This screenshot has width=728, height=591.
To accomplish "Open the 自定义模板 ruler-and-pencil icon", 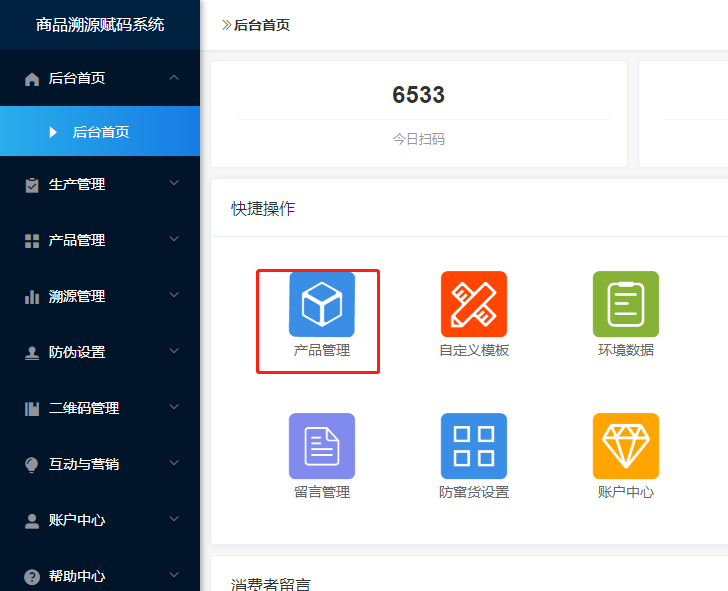I will tap(473, 304).
